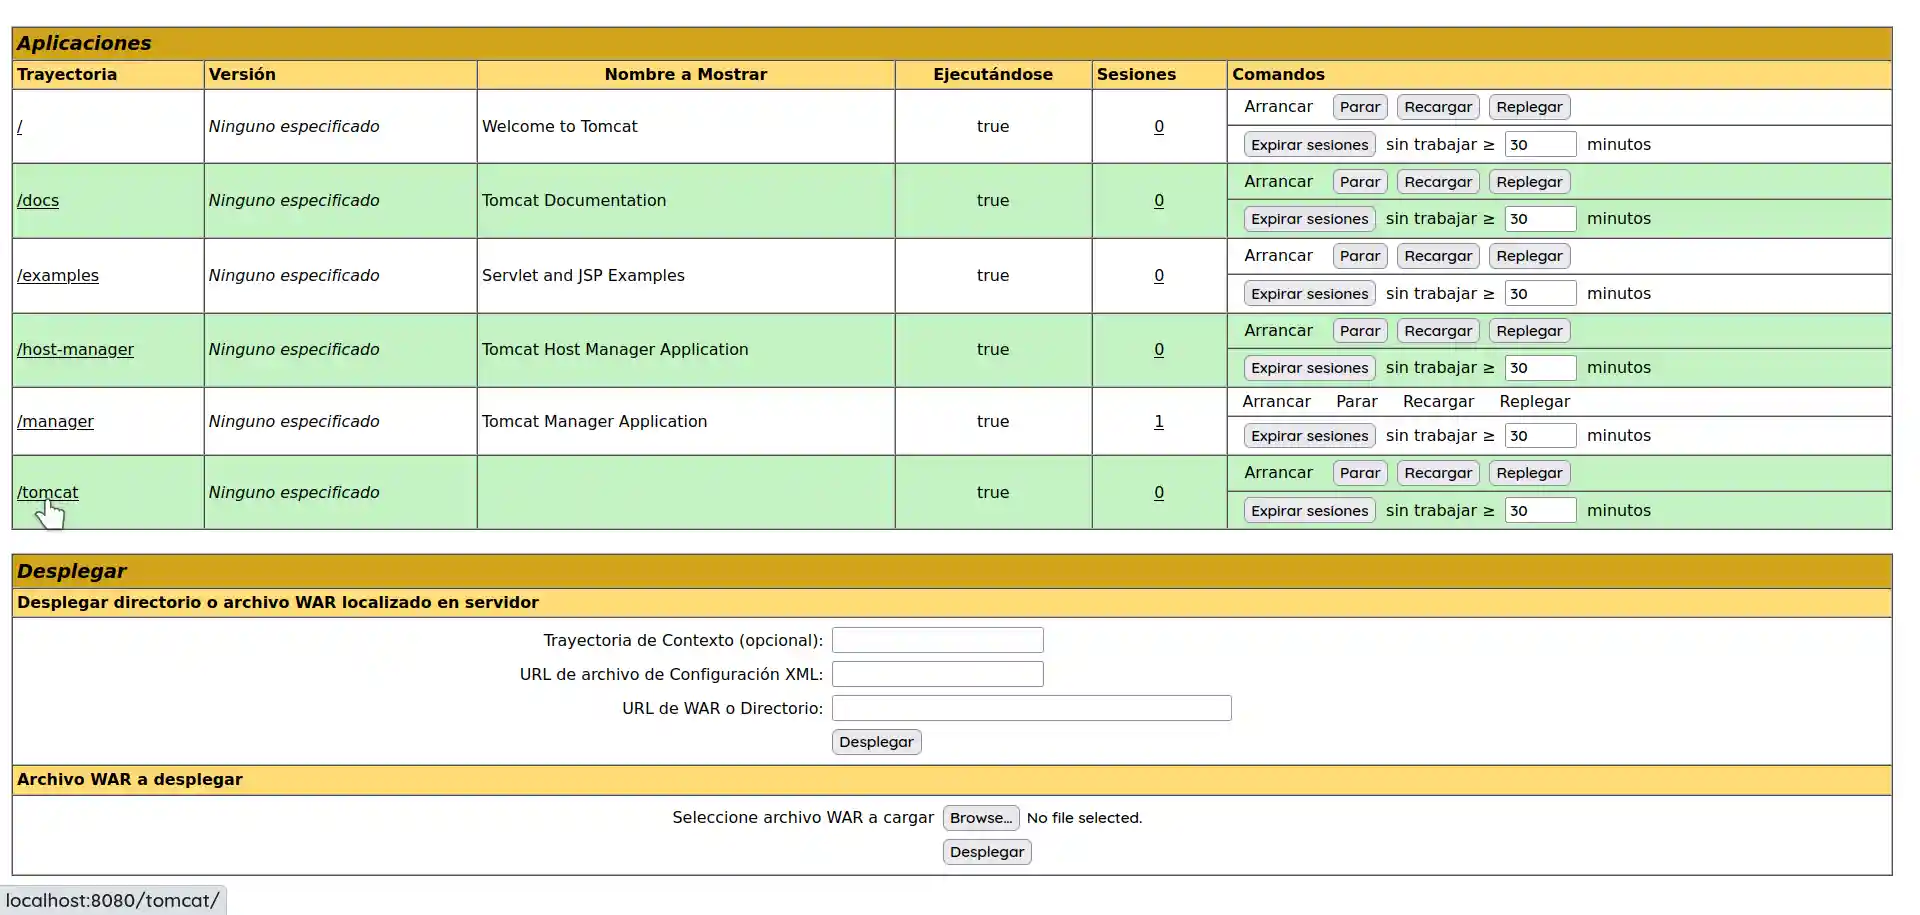Click Expirar sesiones for the /docs row

(x=1309, y=219)
